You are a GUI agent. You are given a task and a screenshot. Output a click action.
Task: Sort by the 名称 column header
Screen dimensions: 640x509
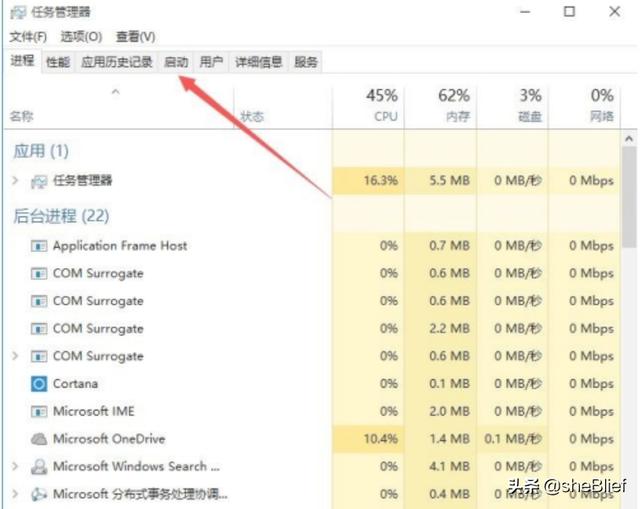pos(118,107)
